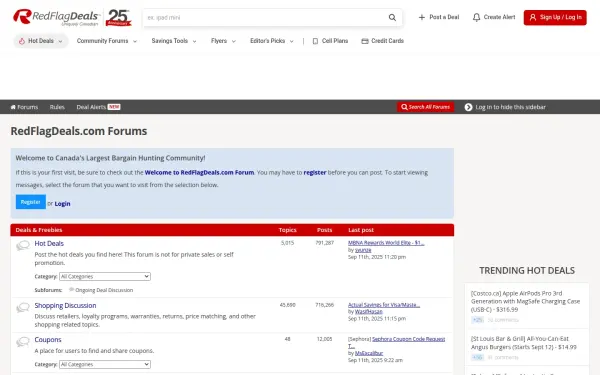Open last post MBNA Rewards World Elite
The width and height of the screenshot is (600, 375).
[386, 243]
